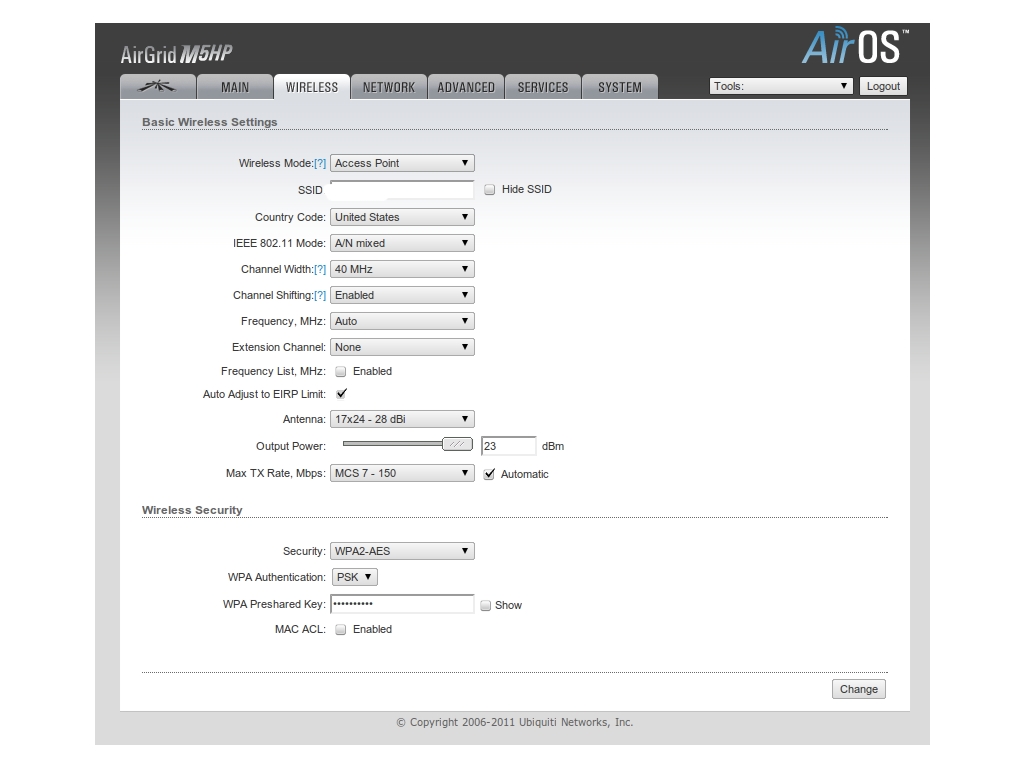Click the AirGrid M5HP product logo
The height and width of the screenshot is (768, 1024).
[176, 54]
